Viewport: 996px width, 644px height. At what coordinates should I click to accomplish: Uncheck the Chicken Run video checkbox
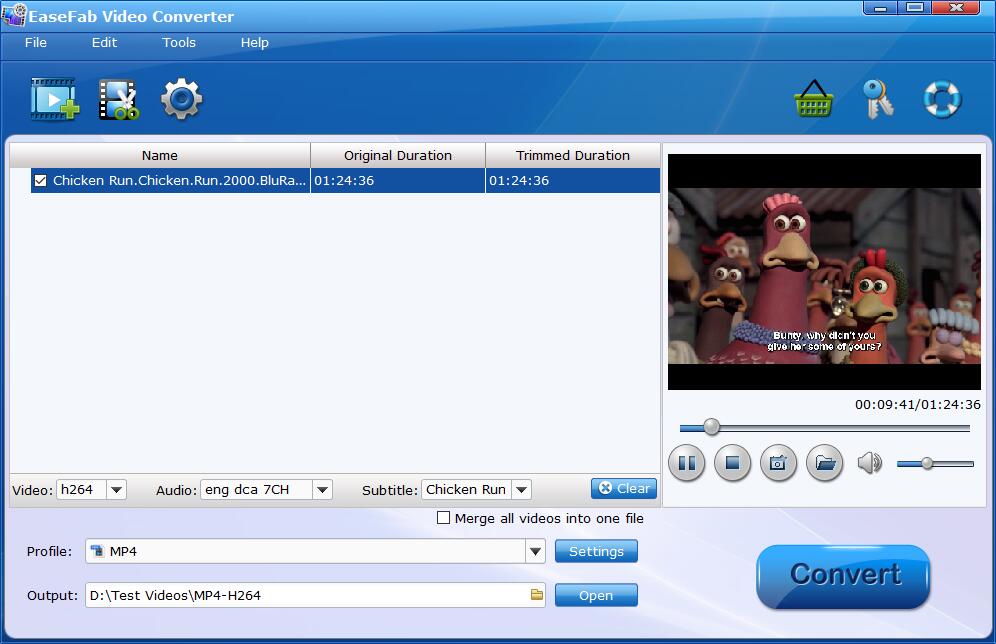pos(41,181)
